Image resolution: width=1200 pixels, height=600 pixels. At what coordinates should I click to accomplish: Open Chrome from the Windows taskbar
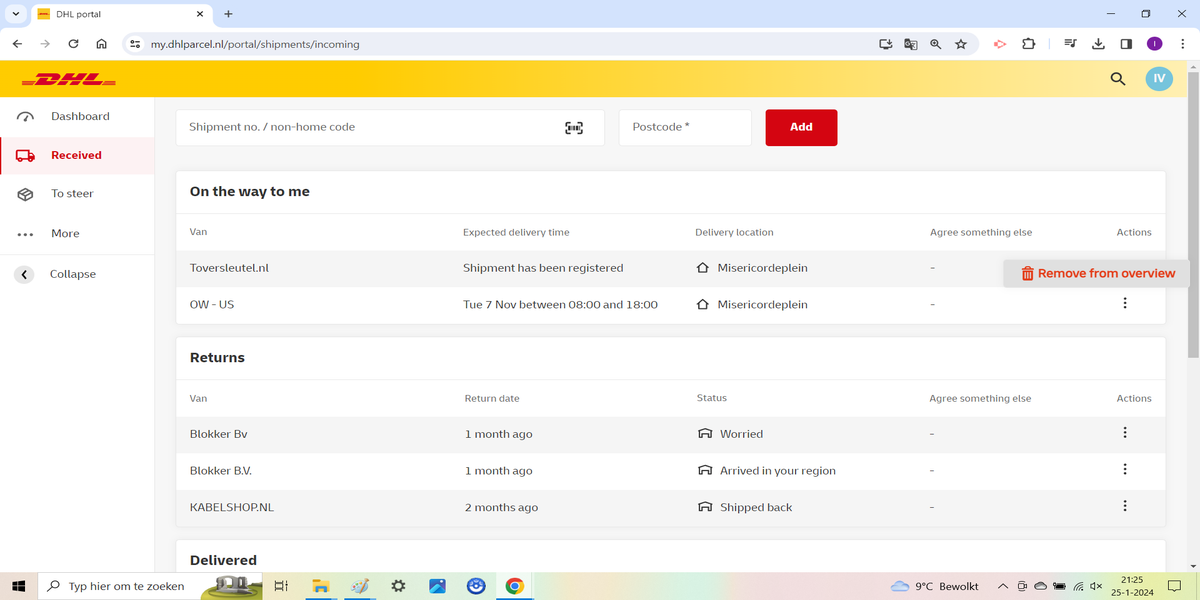pyautogui.click(x=514, y=586)
